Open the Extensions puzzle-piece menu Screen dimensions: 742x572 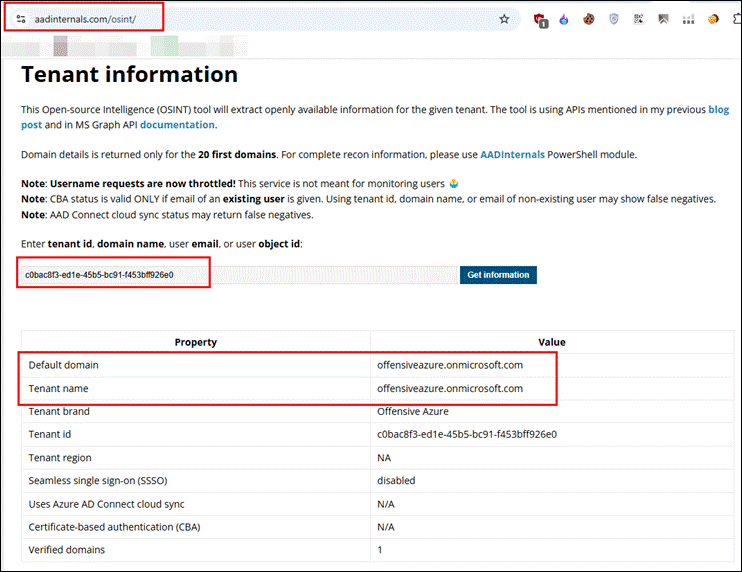[x=737, y=19]
